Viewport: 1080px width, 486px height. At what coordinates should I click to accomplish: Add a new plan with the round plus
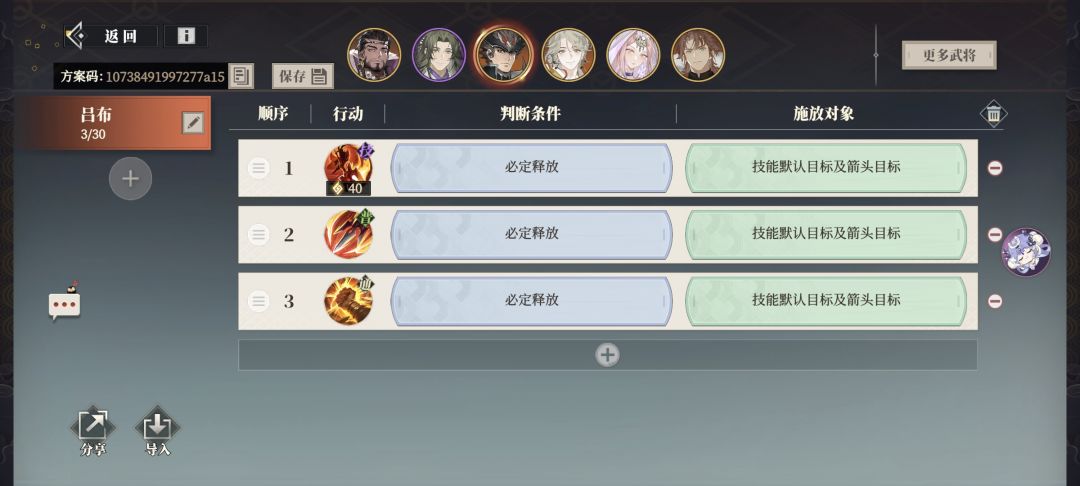pyautogui.click(x=130, y=178)
